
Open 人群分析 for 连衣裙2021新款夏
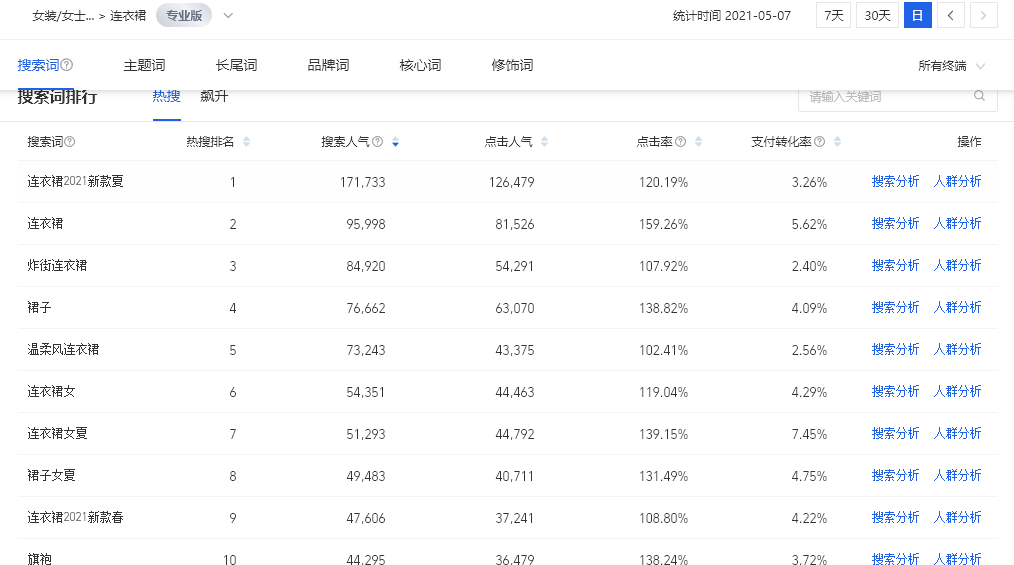[958, 182]
